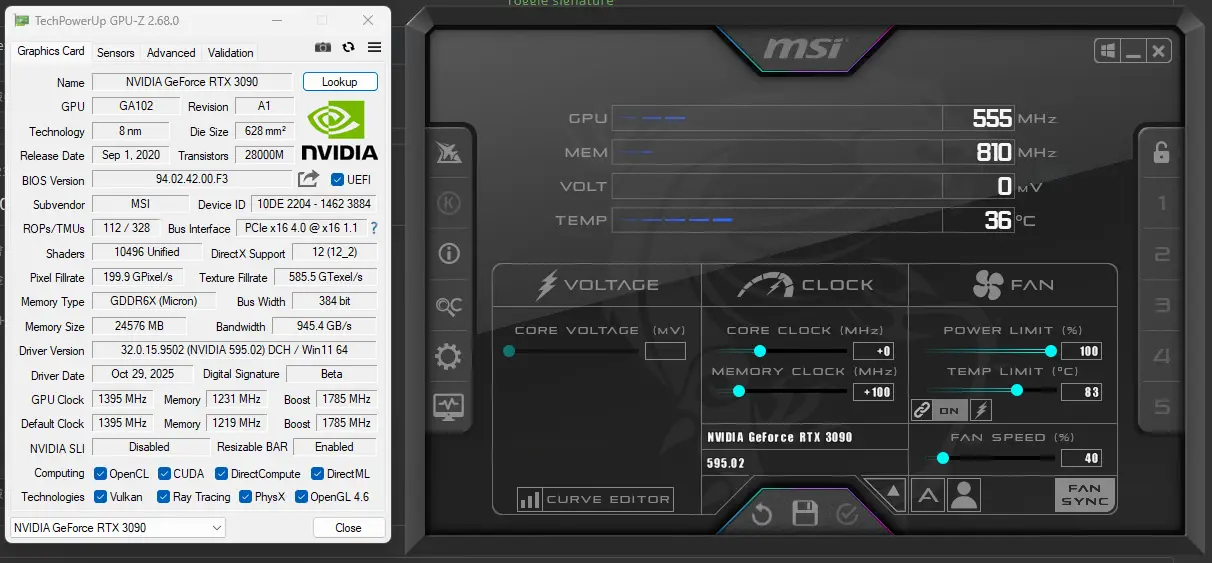The image size is (1212, 563).
Task: Click the BIOS export share icon
Action: [308, 179]
